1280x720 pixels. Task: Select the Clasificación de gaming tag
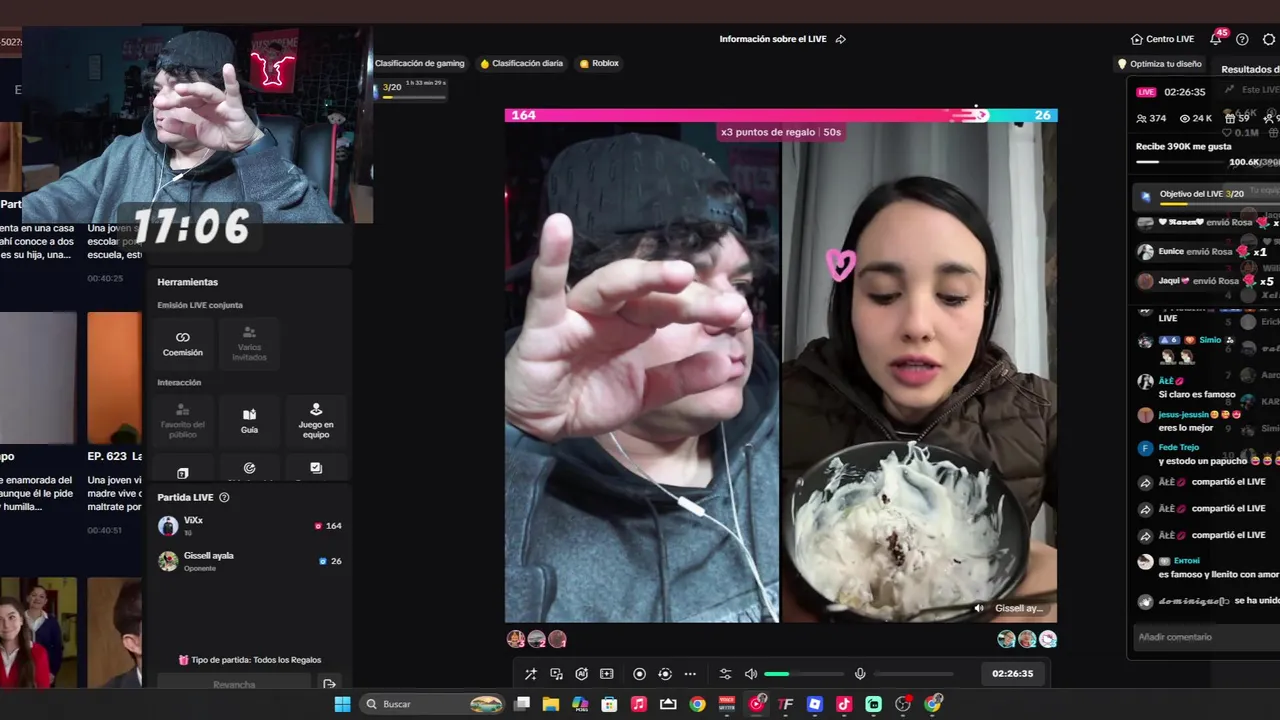[x=419, y=63]
